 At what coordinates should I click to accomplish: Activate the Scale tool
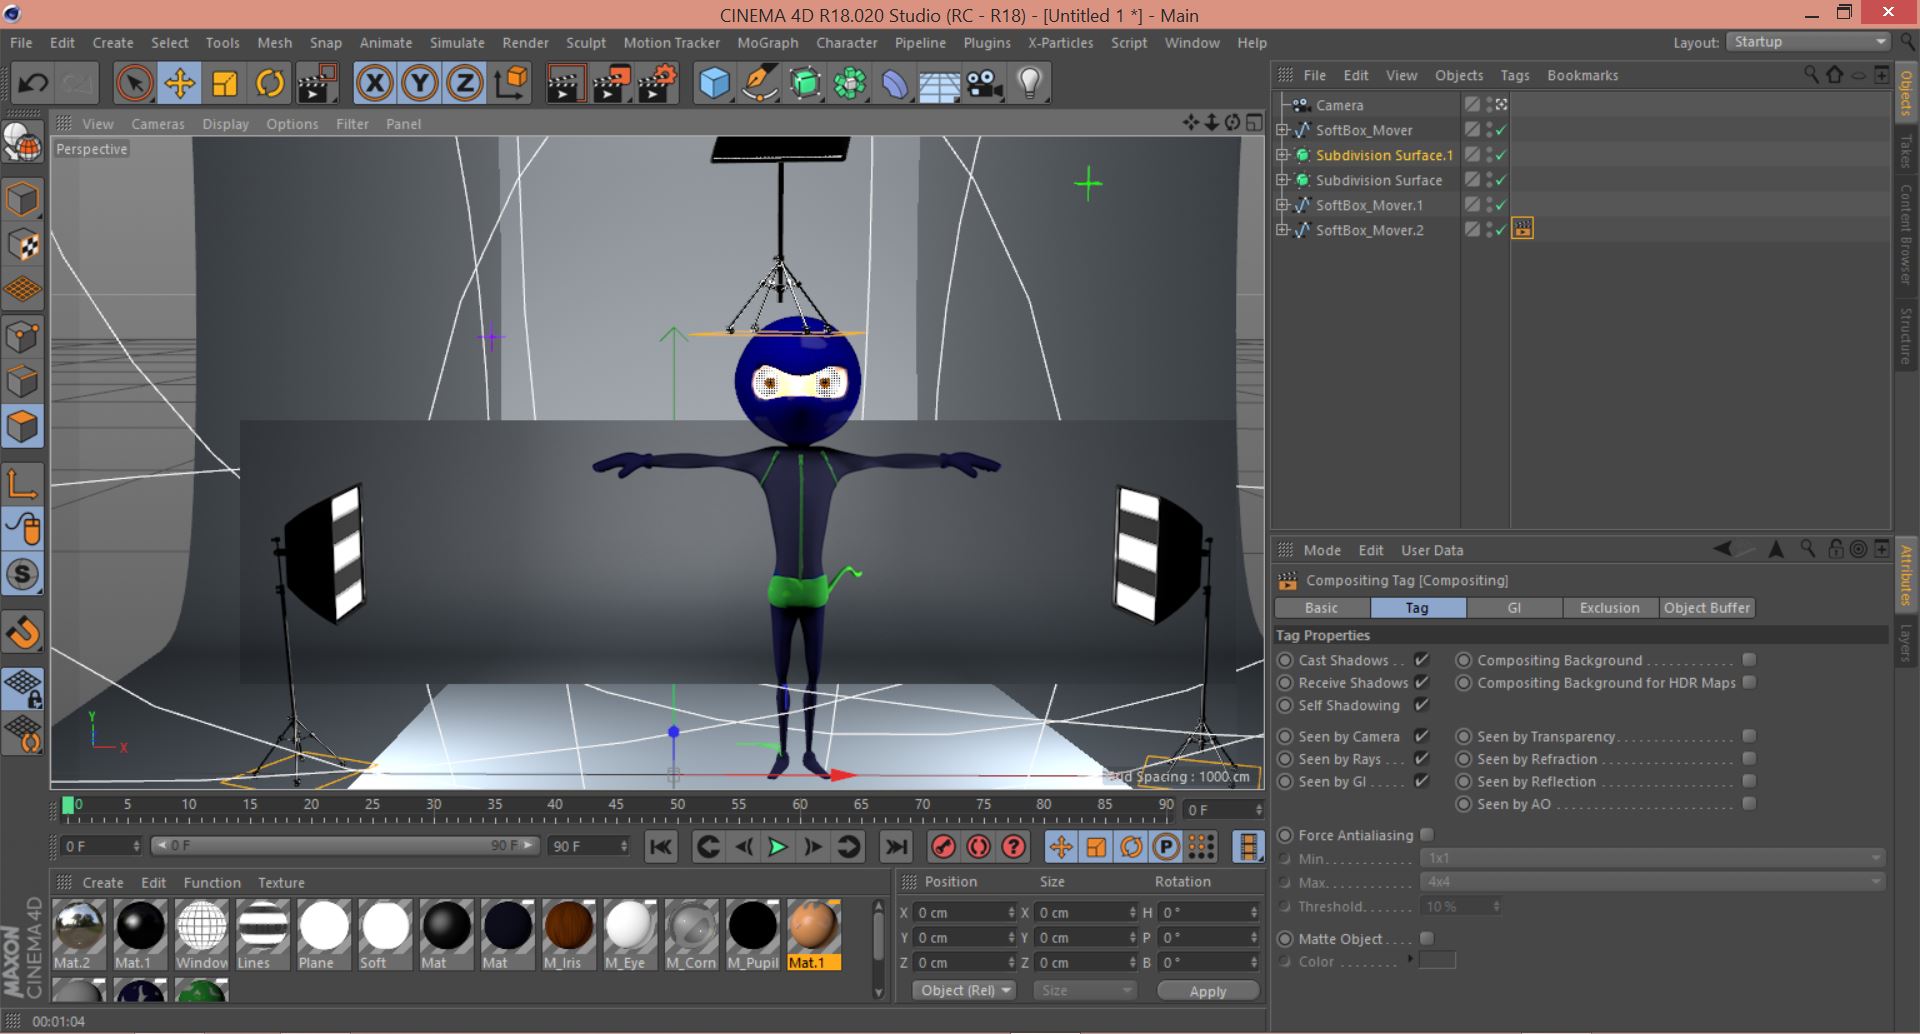point(224,84)
